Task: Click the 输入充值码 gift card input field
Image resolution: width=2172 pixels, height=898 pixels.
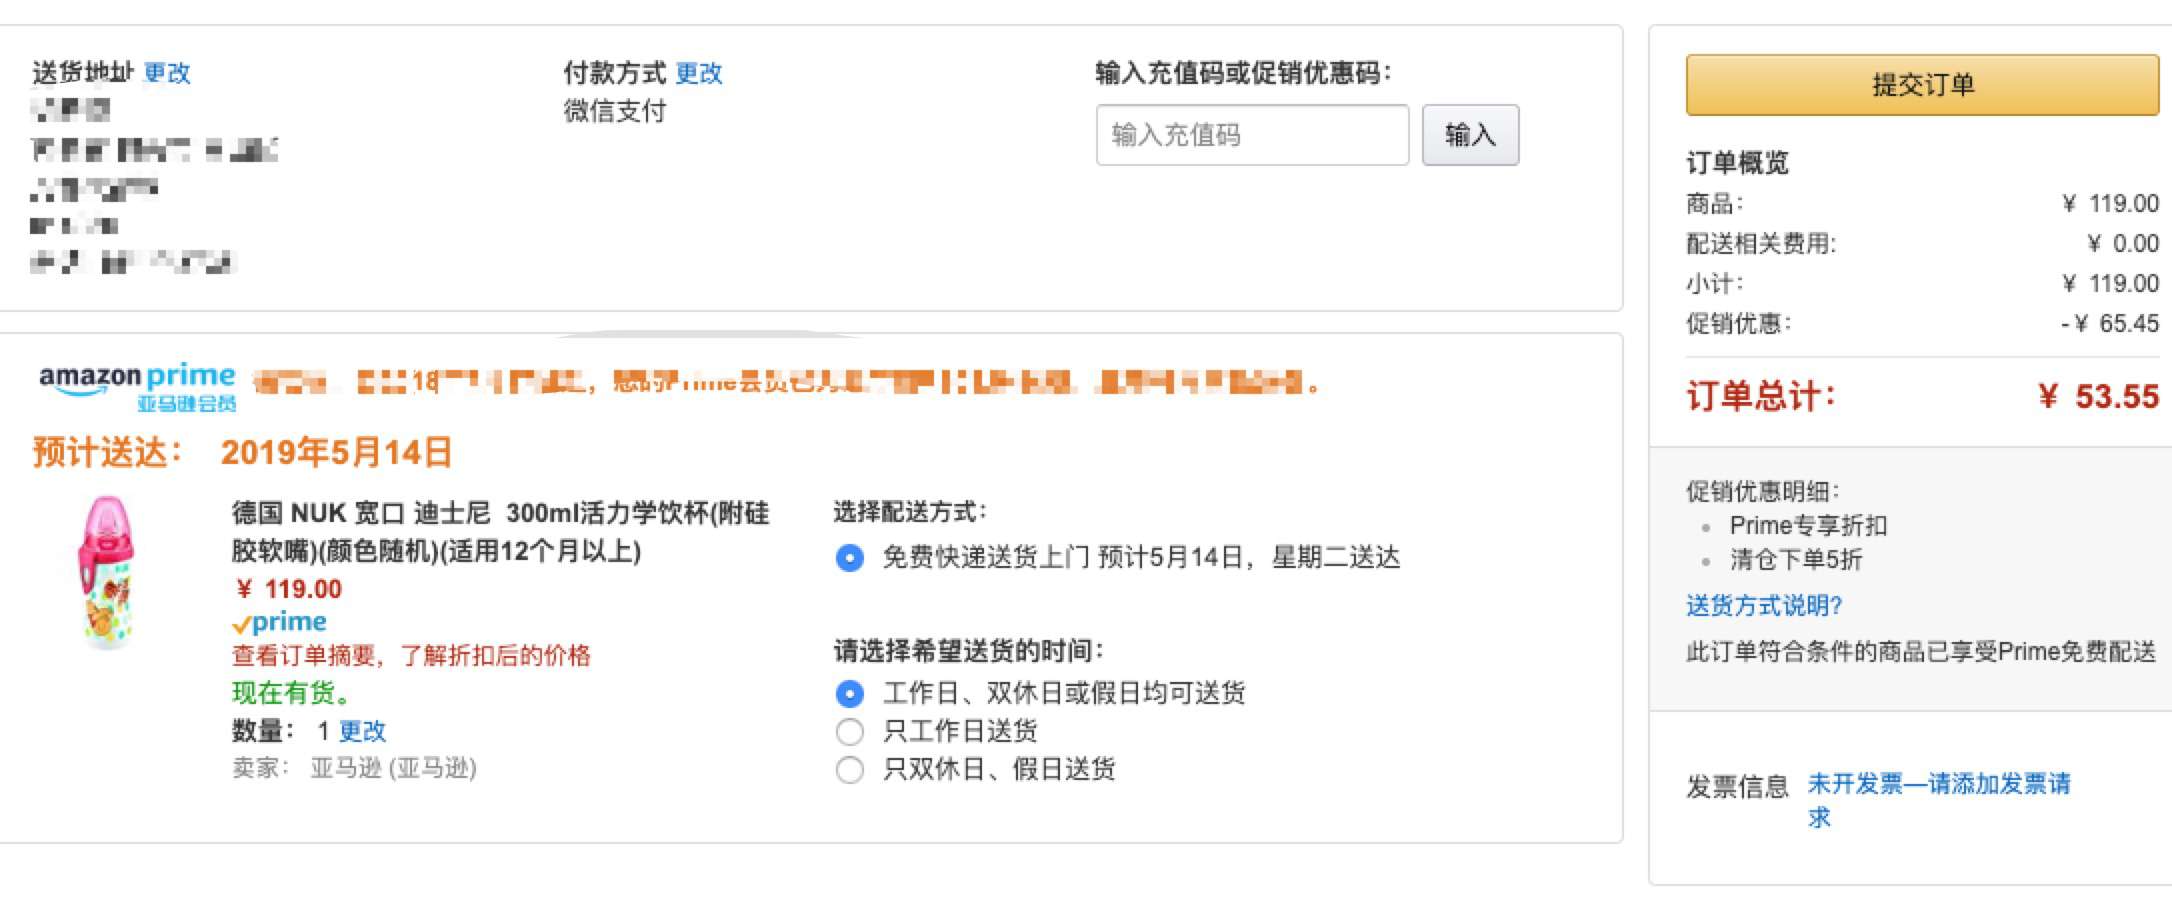Action: tap(1253, 135)
